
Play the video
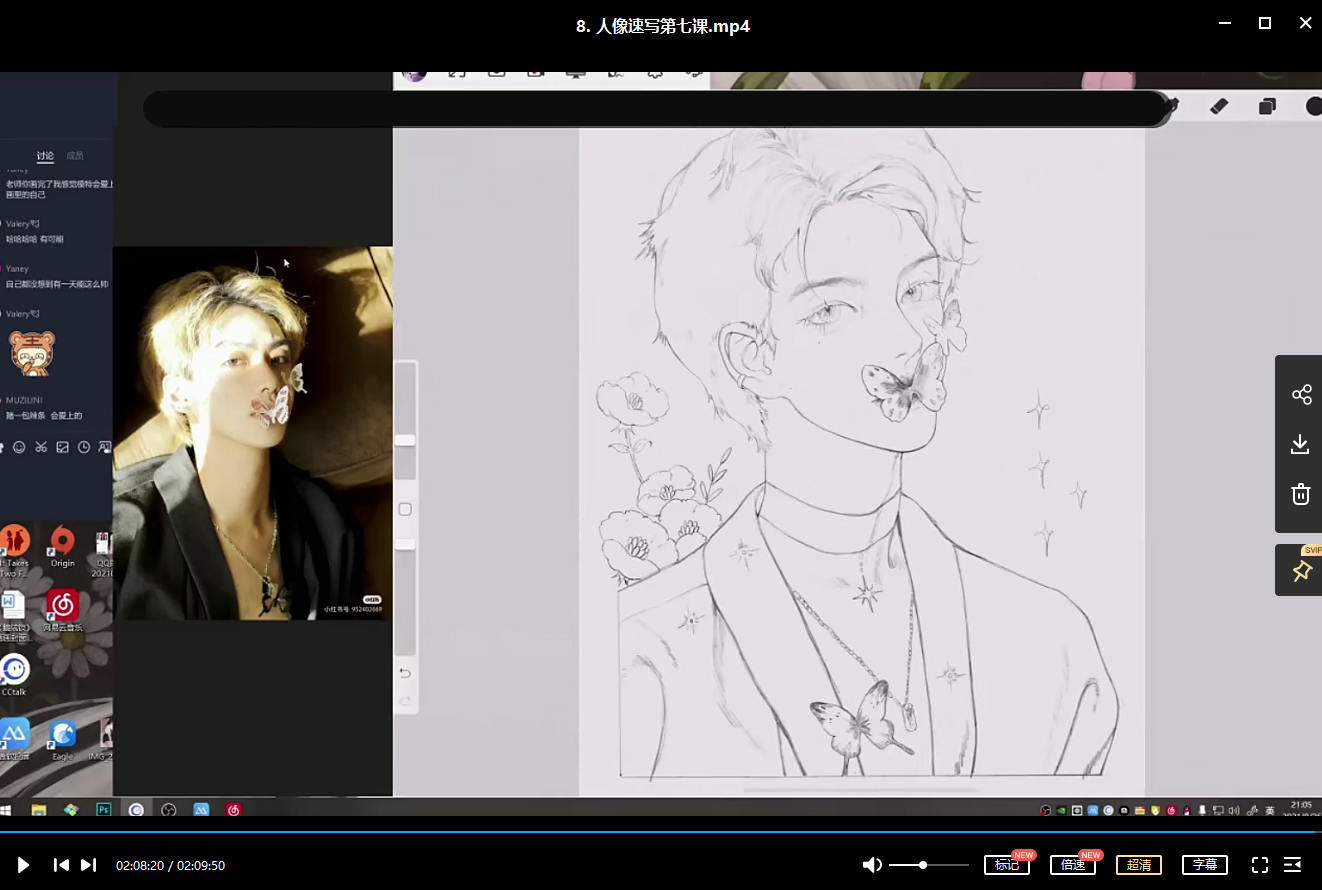[x=23, y=865]
